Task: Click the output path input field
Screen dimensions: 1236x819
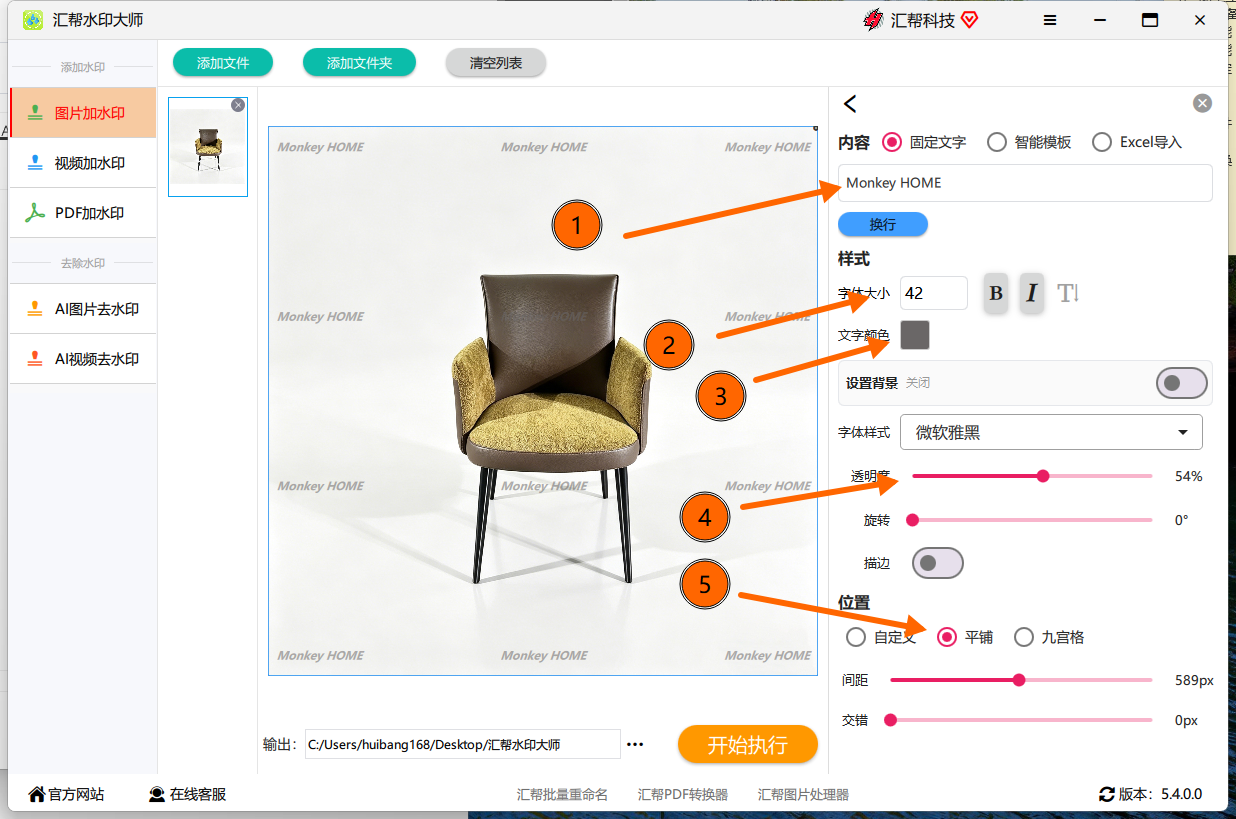Action: pos(463,744)
